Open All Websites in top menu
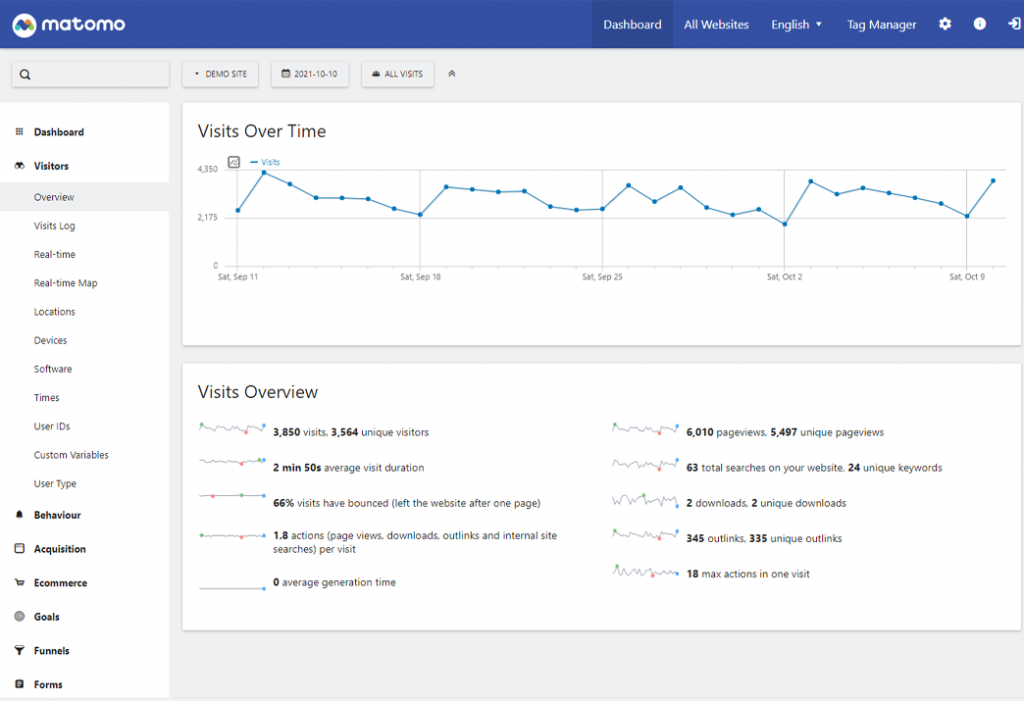 point(716,24)
